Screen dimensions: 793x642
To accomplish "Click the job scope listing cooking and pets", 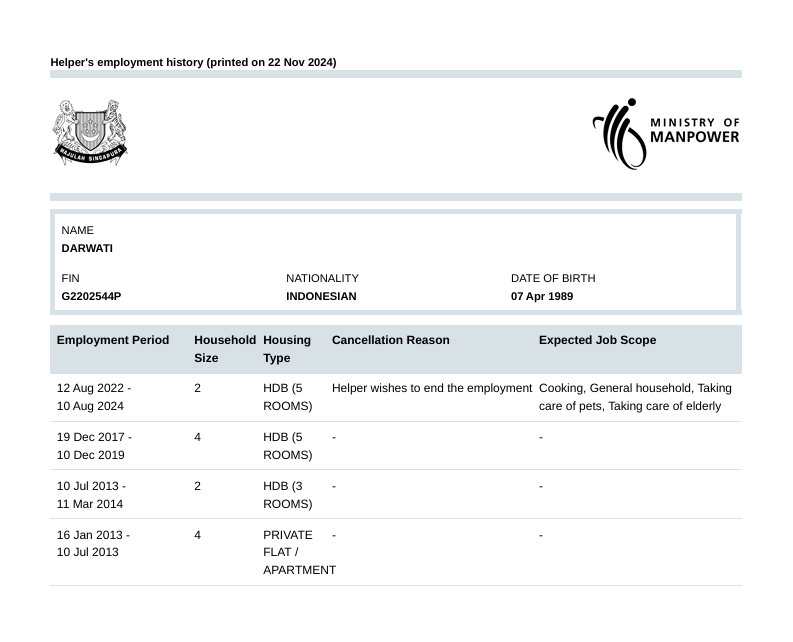I will [x=635, y=397].
